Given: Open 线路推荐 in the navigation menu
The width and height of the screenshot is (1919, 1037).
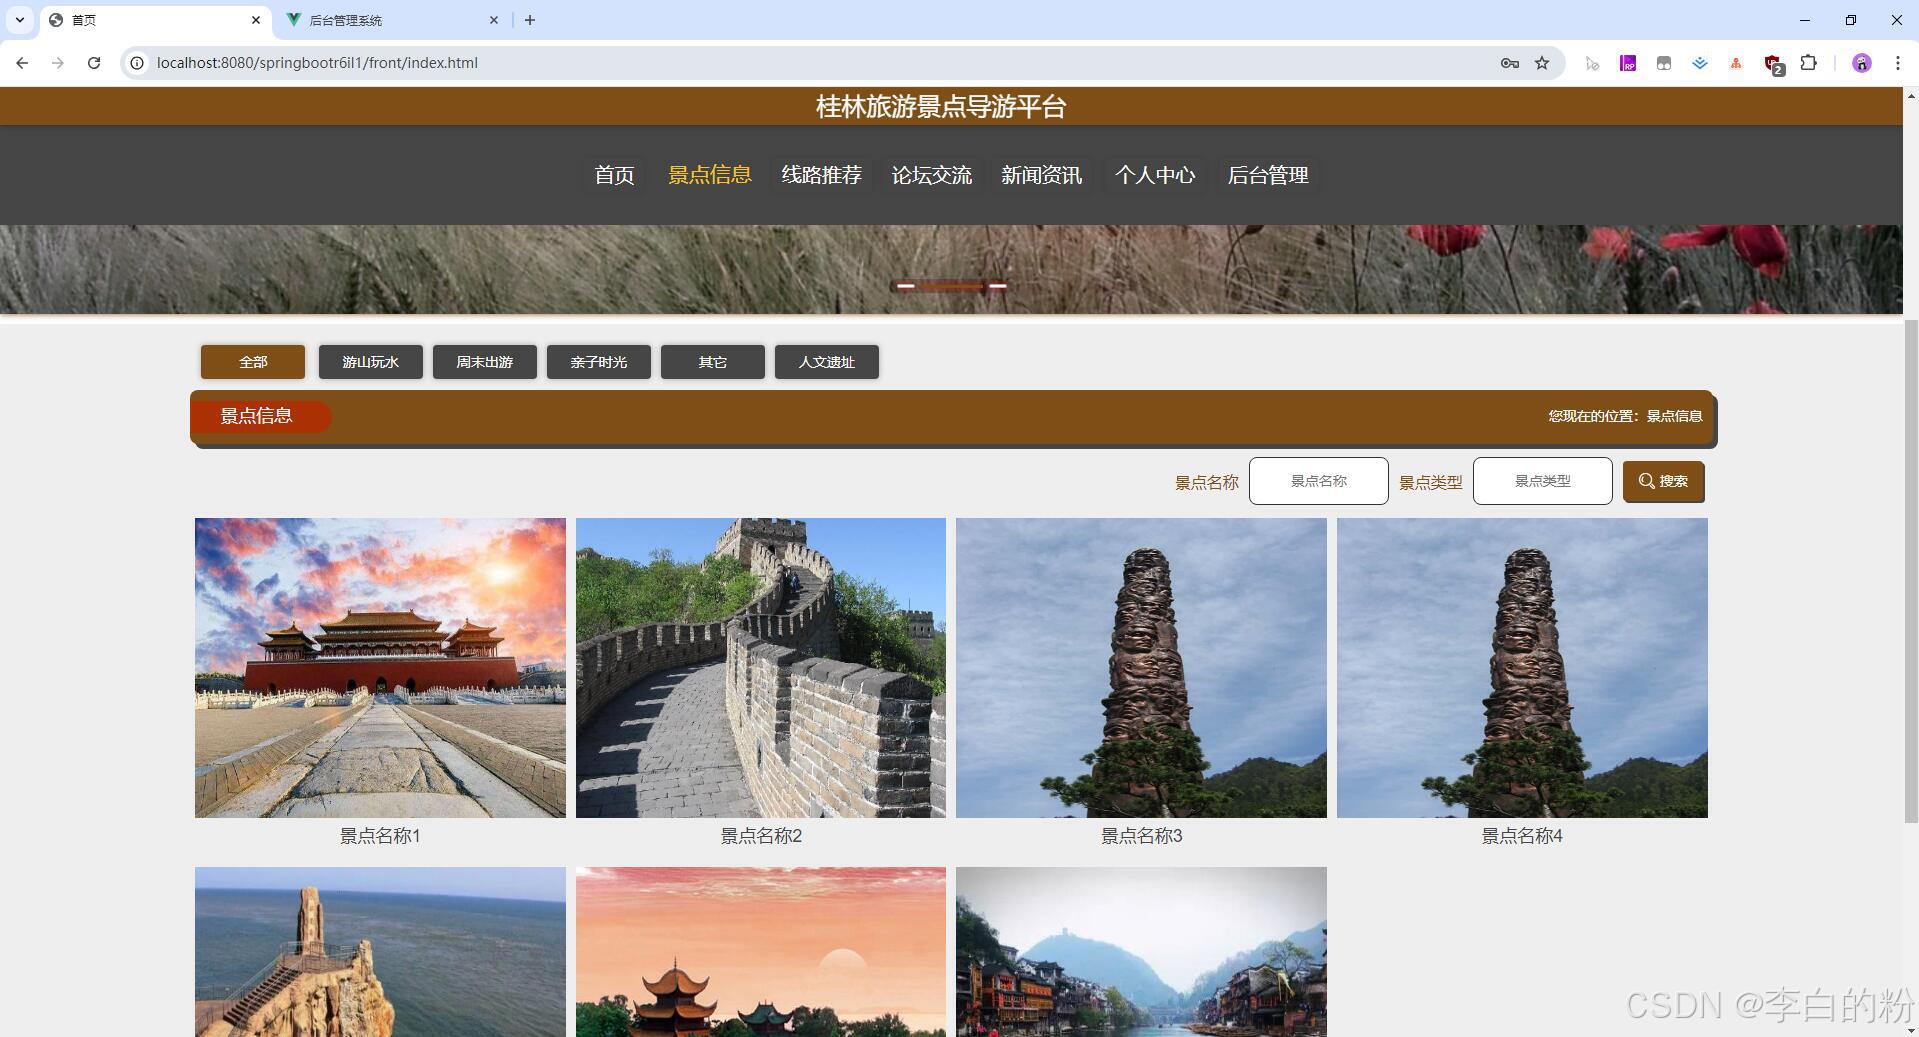Looking at the screenshot, I should point(821,175).
